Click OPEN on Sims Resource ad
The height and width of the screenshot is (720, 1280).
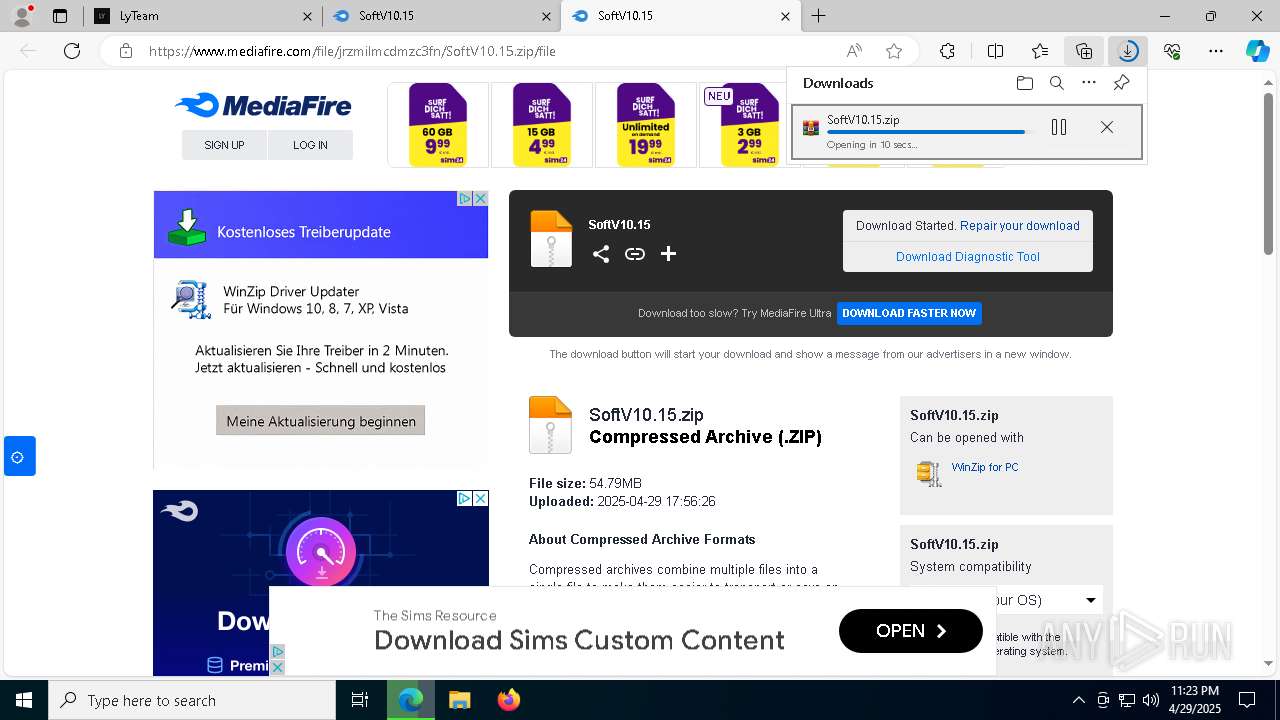(x=911, y=631)
